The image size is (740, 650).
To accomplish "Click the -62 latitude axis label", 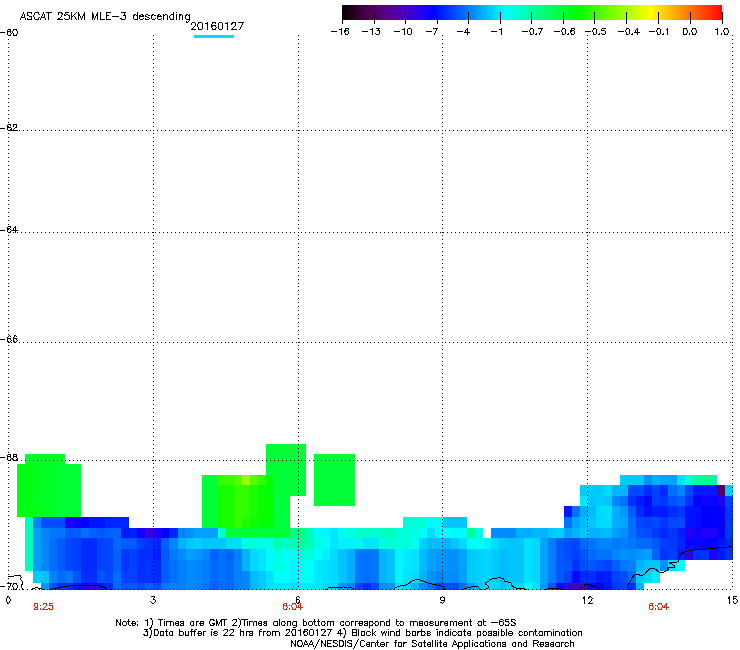I will (9, 127).
